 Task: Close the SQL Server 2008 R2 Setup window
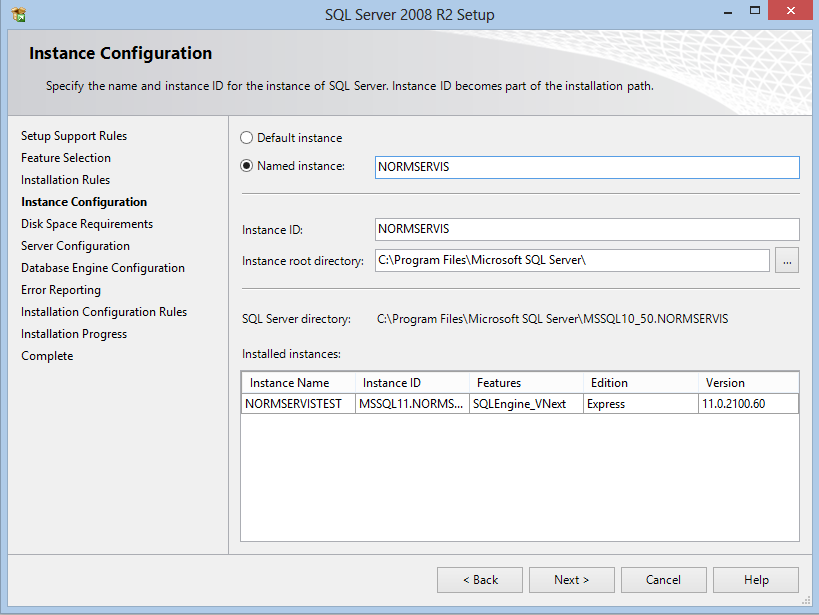[789, 12]
